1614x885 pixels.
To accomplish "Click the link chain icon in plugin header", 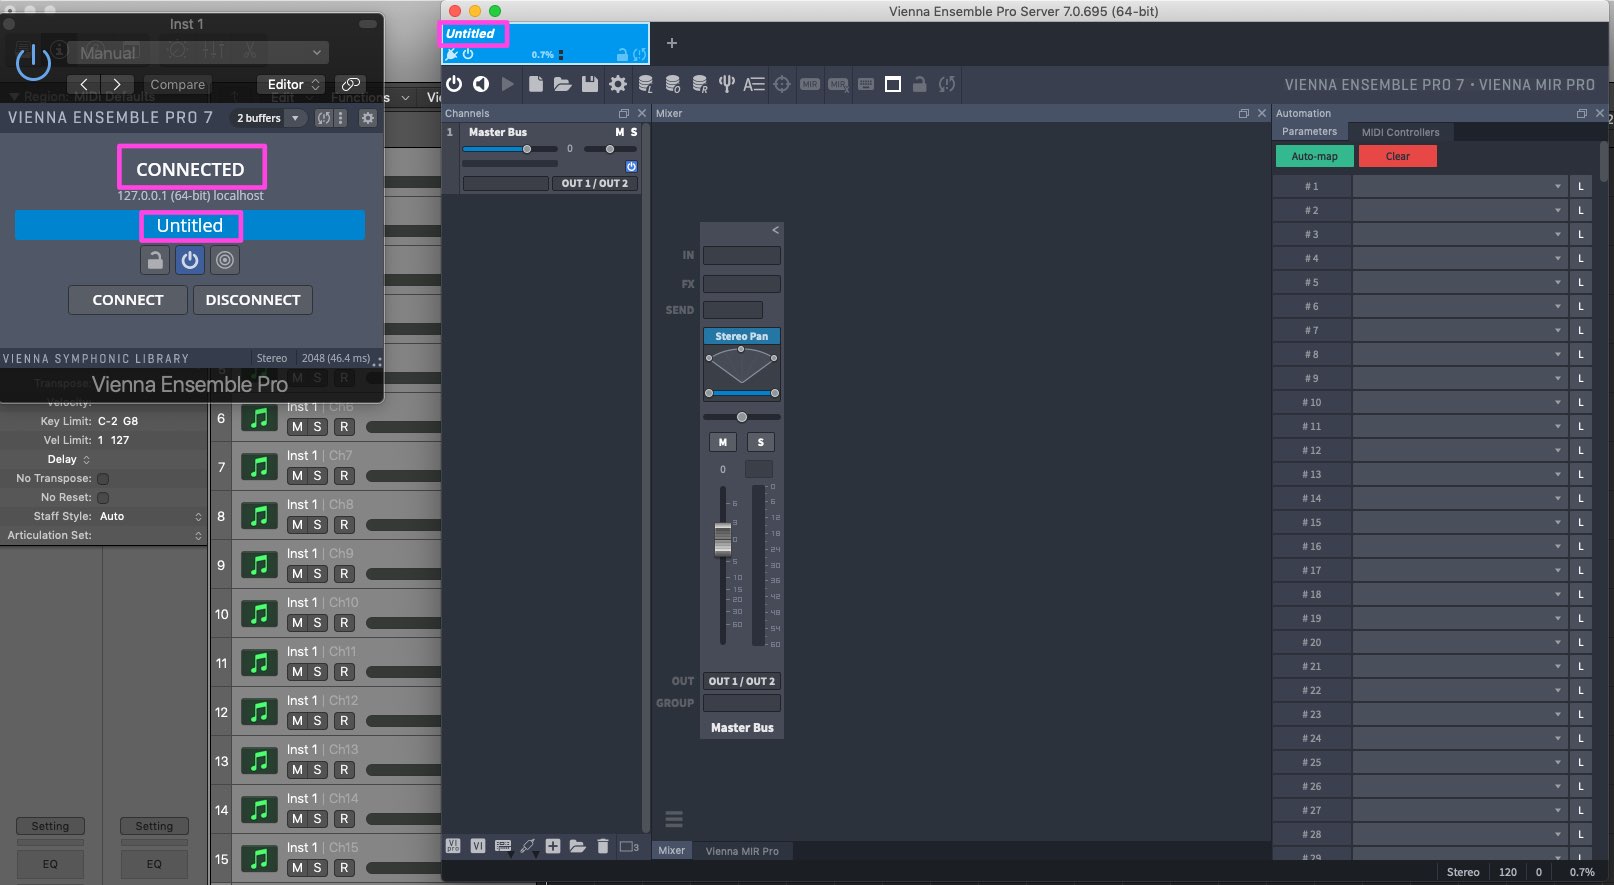I will pyautogui.click(x=350, y=84).
